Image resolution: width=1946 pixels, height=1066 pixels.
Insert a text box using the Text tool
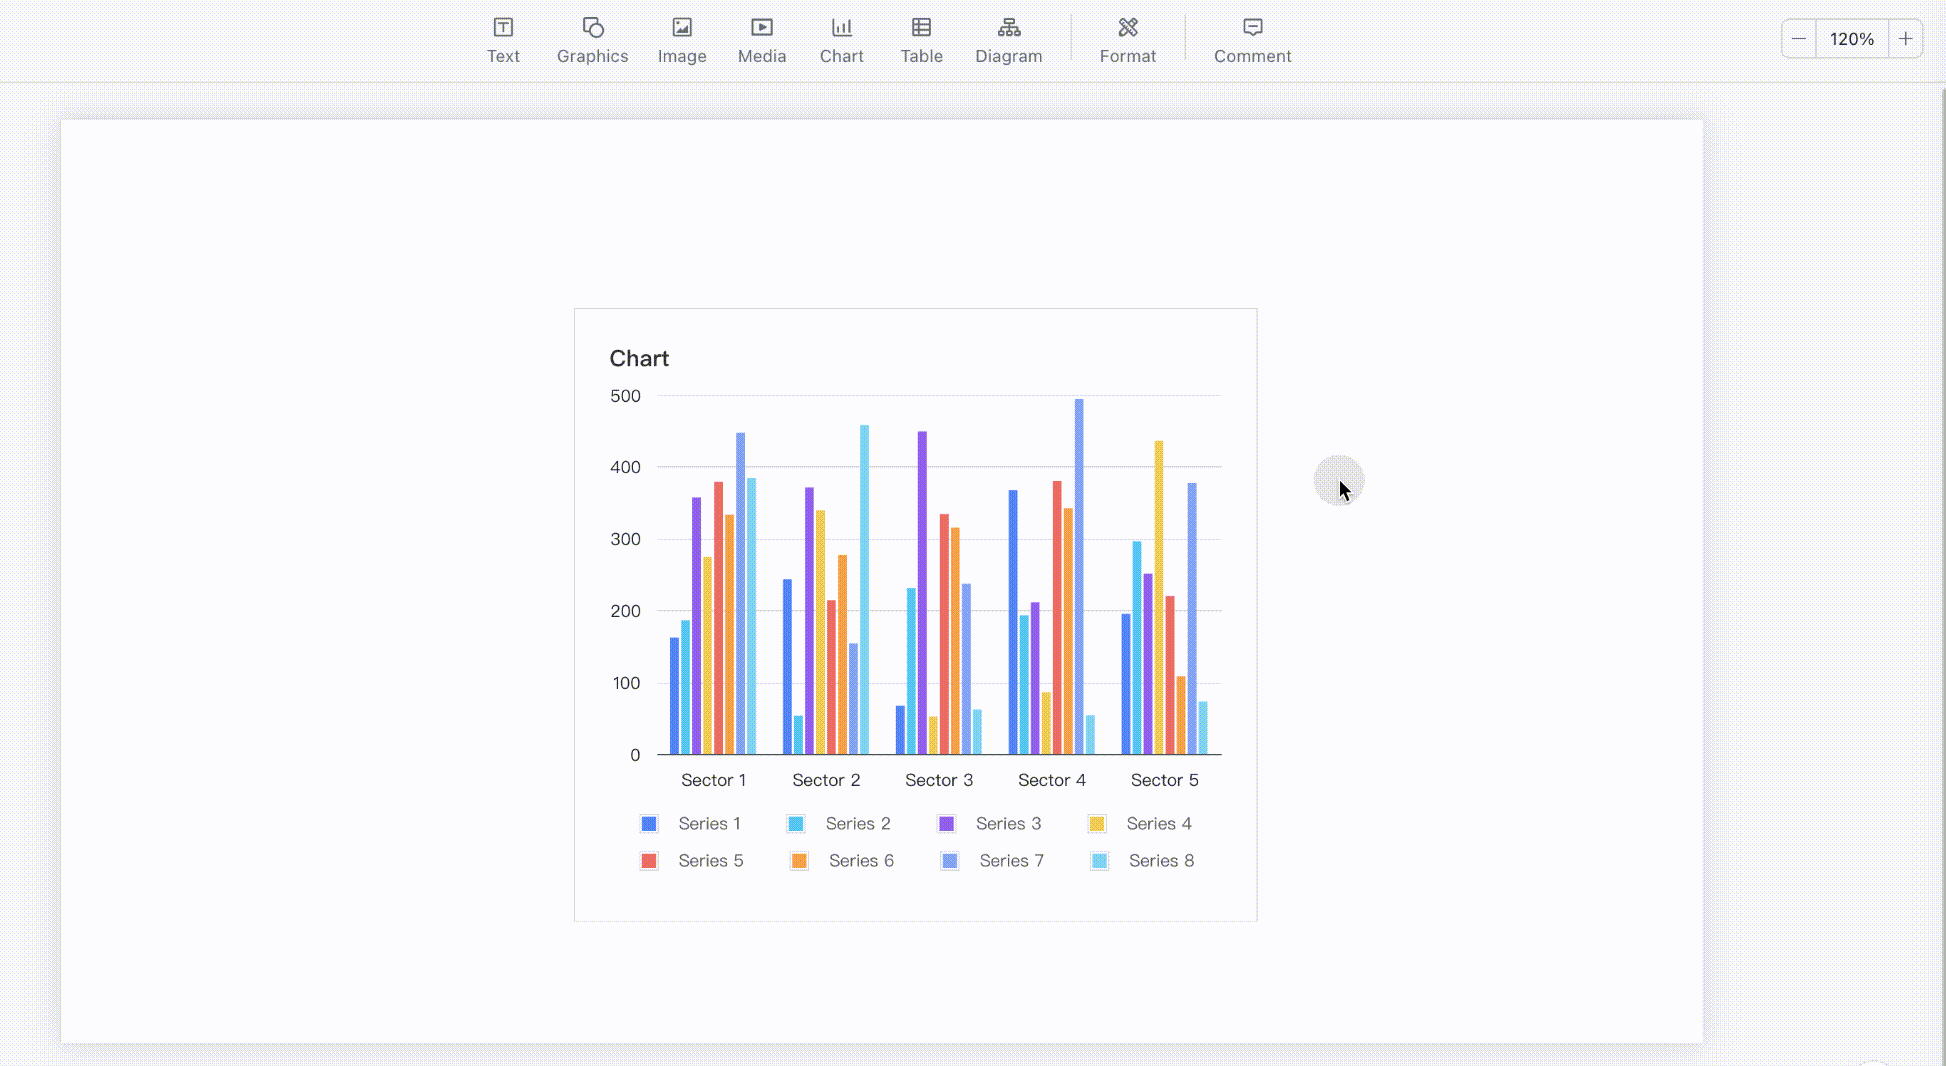pyautogui.click(x=503, y=40)
